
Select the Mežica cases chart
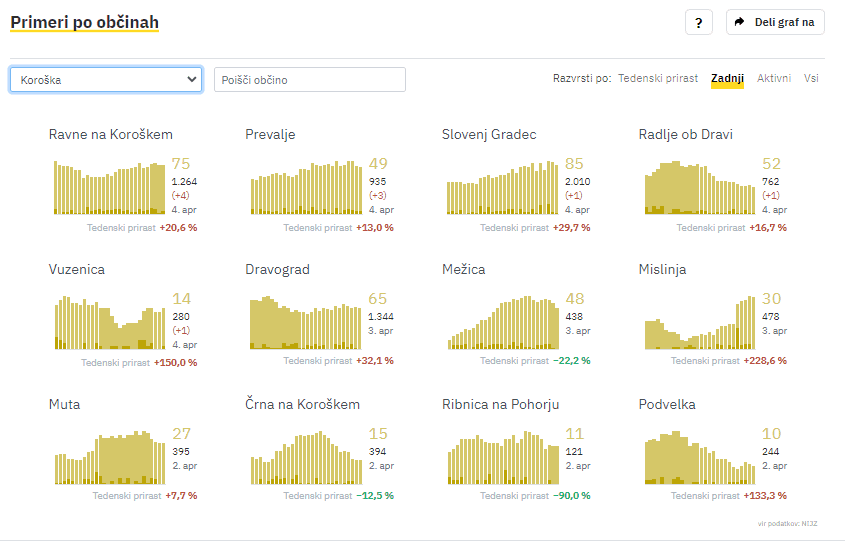(502, 322)
